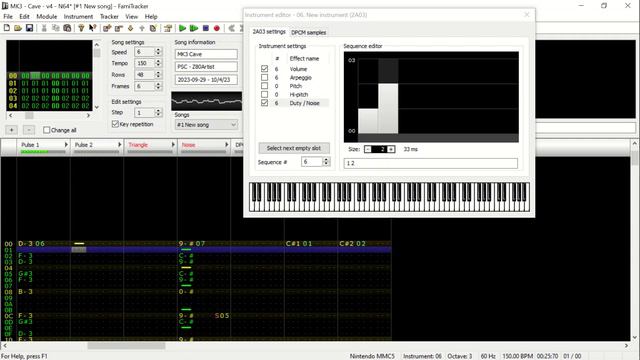Adjust the Frames spinner arrows

pyautogui.click(x=158, y=86)
